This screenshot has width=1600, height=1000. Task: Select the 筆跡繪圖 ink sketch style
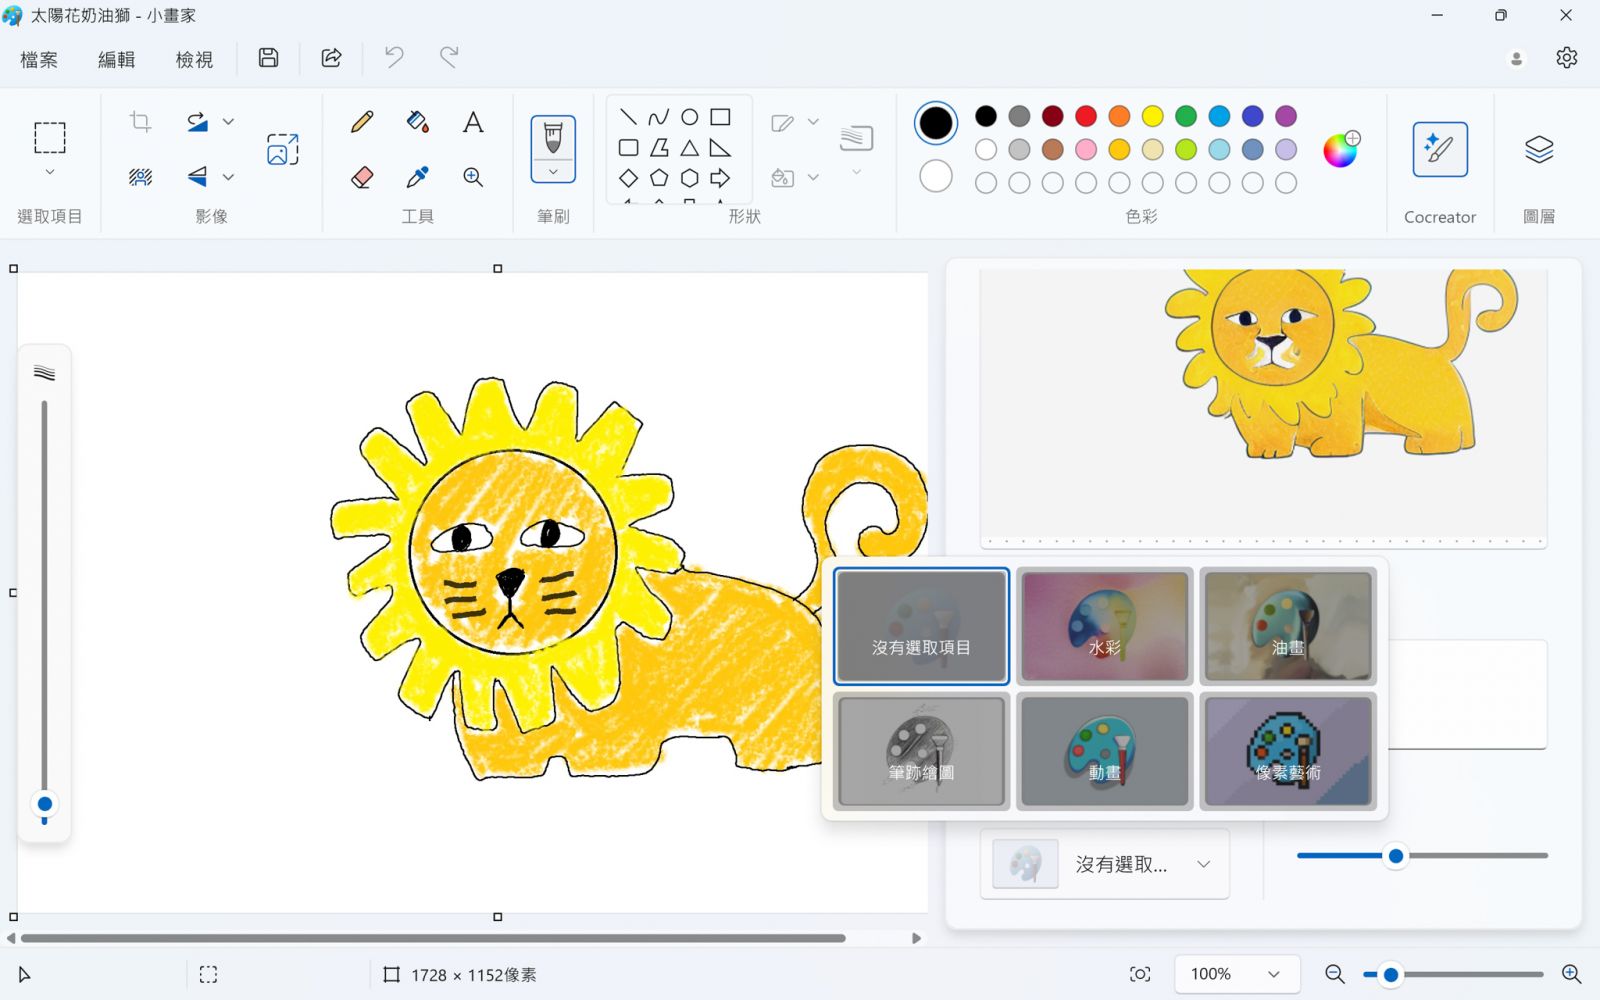(921, 751)
